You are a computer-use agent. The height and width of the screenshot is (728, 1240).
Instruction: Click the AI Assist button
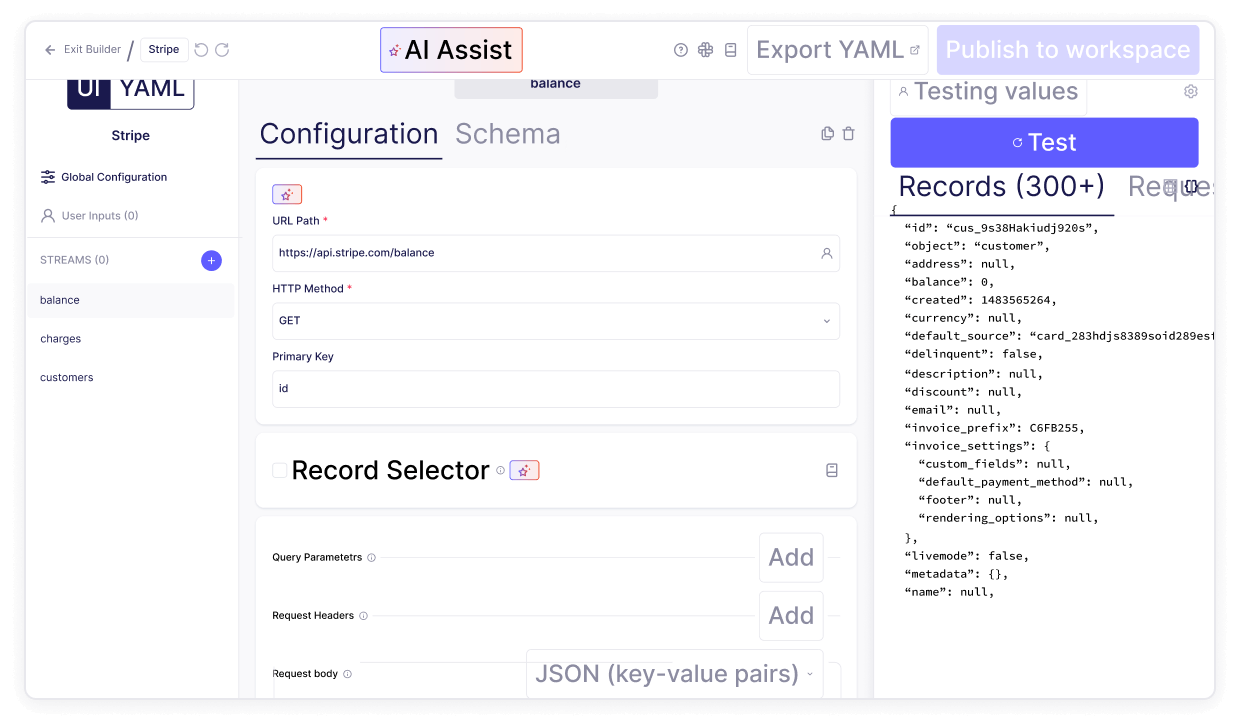pos(451,50)
